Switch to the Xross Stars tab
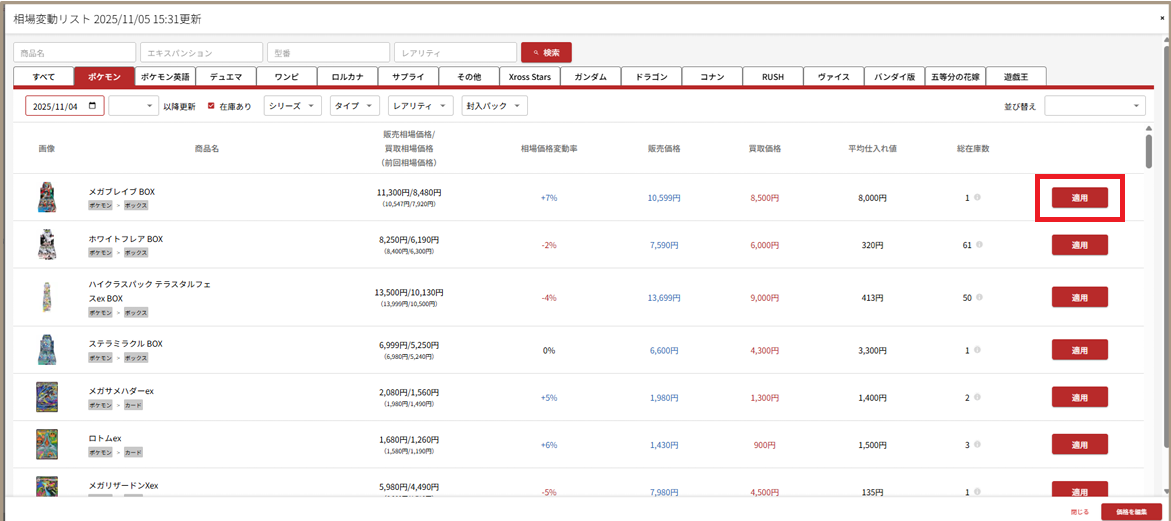The height and width of the screenshot is (521, 1171). [529, 76]
